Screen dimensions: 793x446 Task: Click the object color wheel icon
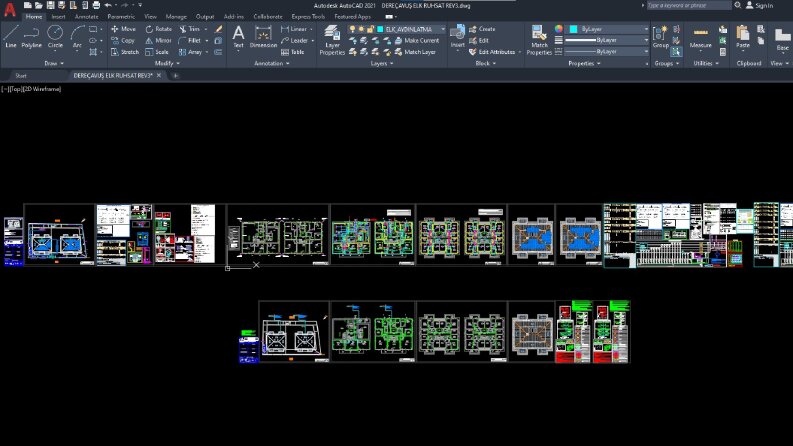558,29
